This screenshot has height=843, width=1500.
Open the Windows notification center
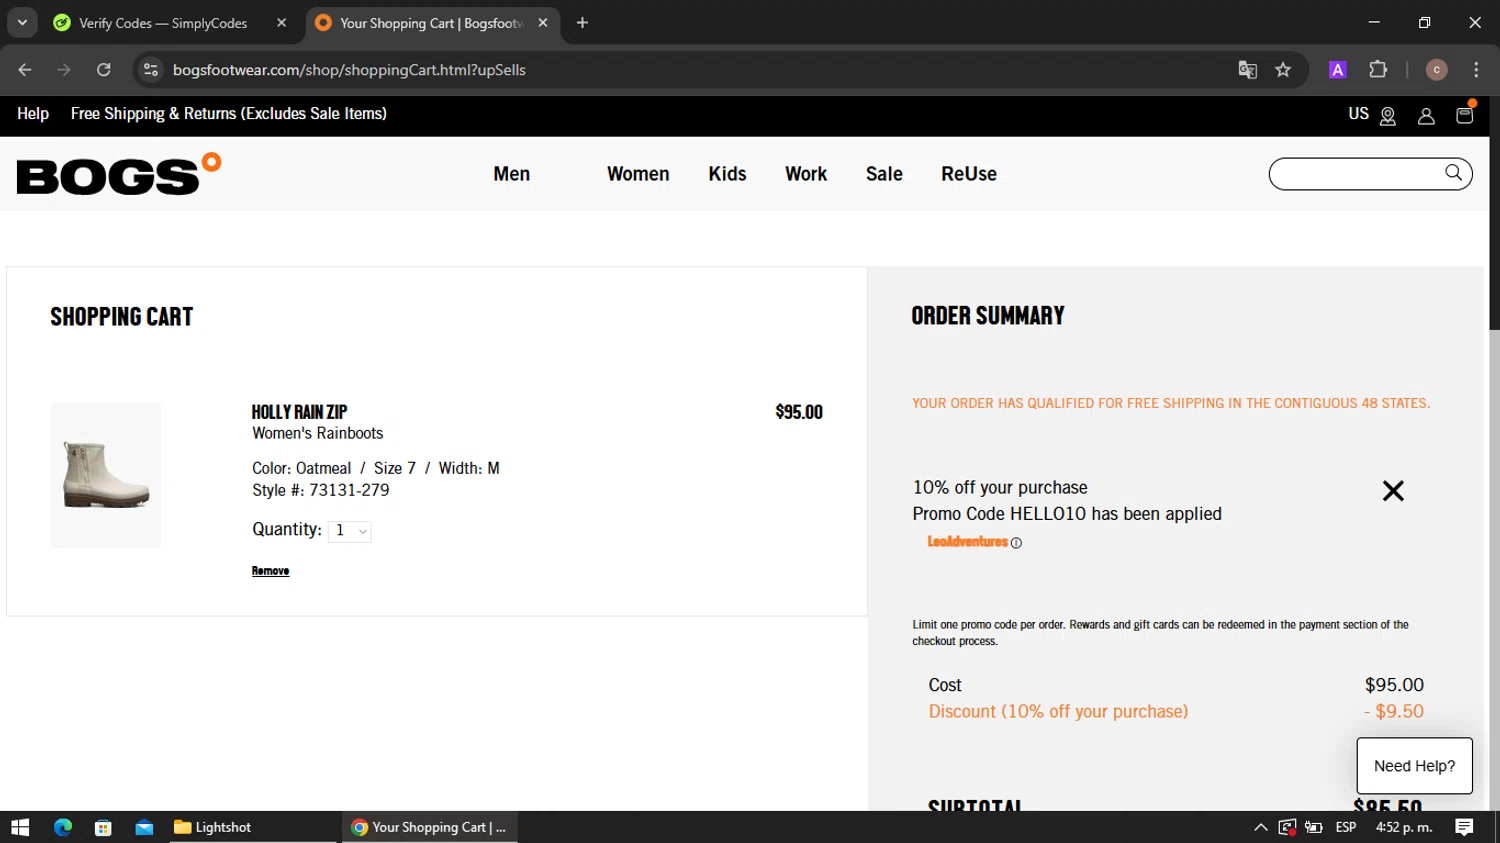1464,827
